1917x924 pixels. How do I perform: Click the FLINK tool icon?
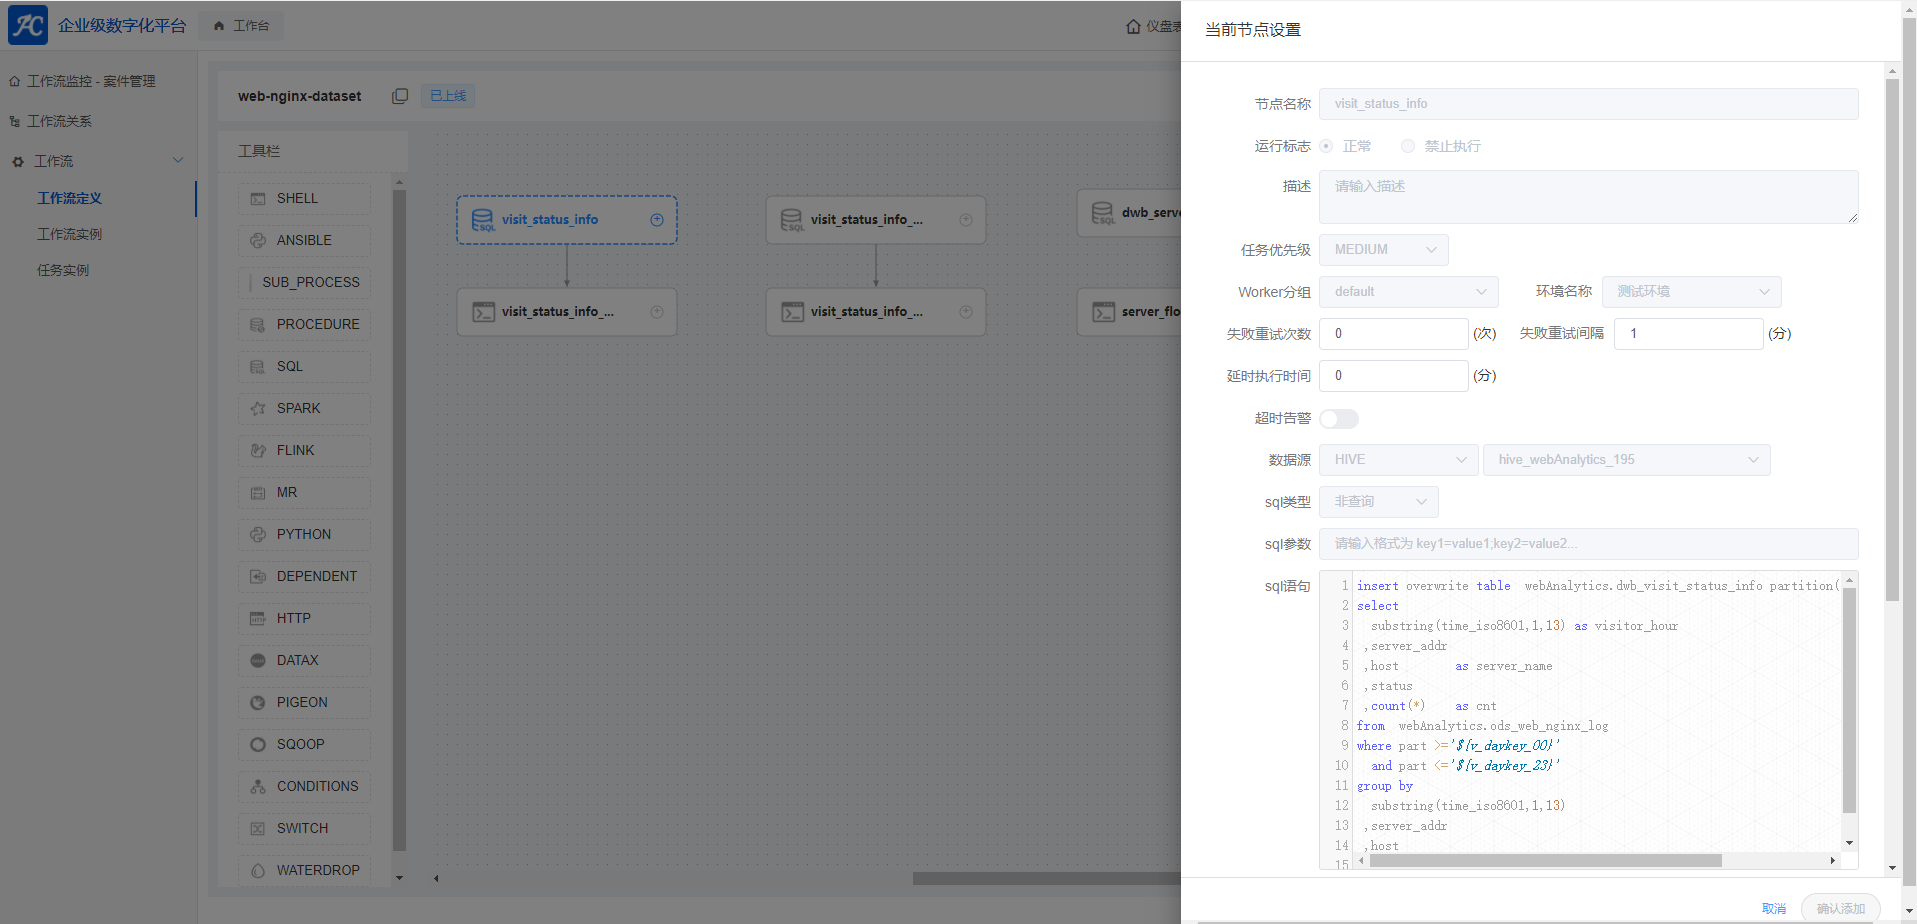[x=258, y=451]
